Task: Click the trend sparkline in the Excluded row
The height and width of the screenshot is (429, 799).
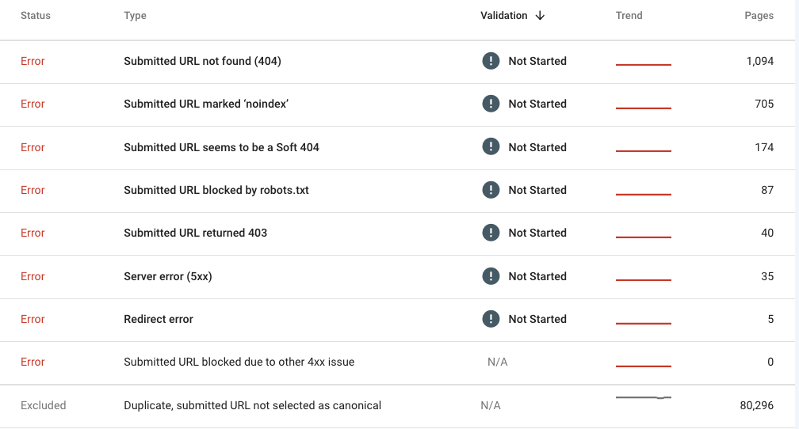Action: pos(644,397)
